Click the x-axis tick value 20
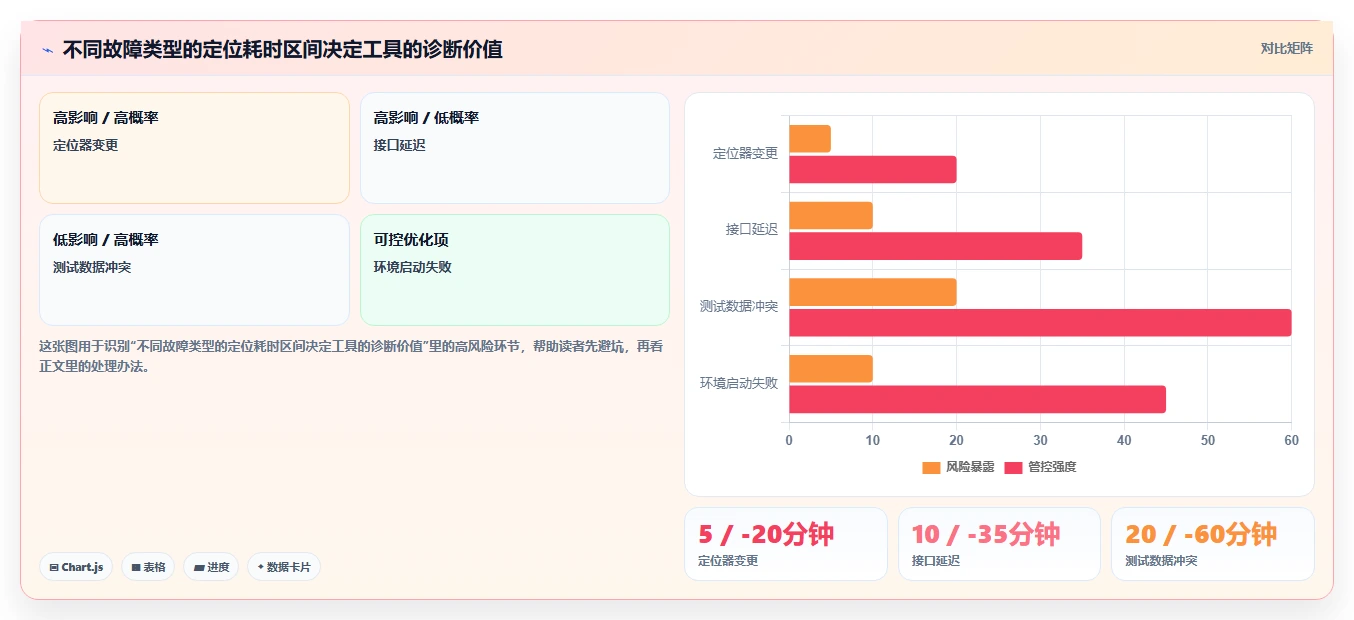 (x=957, y=440)
